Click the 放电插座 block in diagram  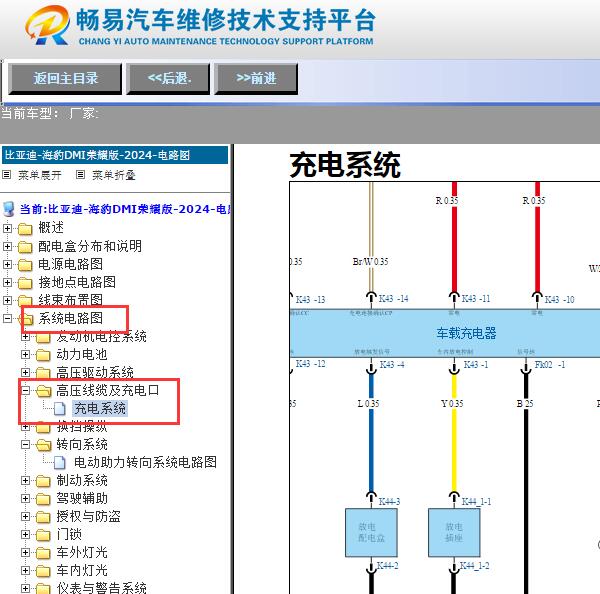454,532
